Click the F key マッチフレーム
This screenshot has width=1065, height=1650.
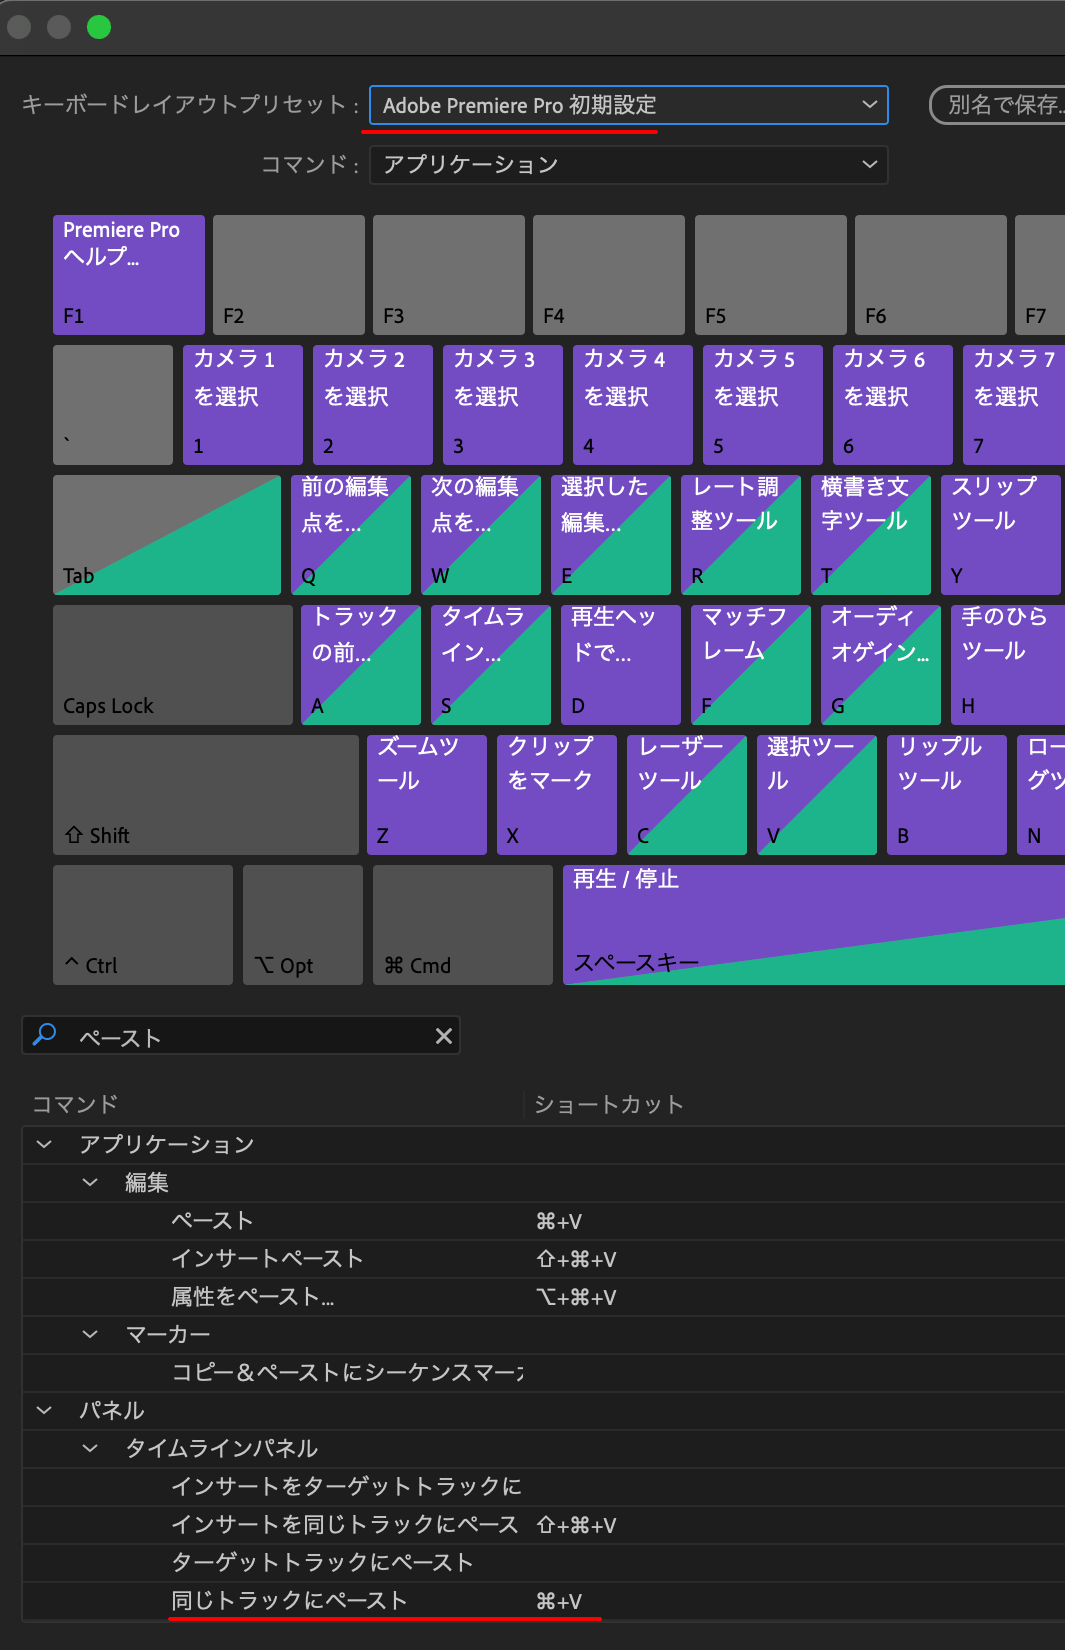pyautogui.click(x=751, y=665)
